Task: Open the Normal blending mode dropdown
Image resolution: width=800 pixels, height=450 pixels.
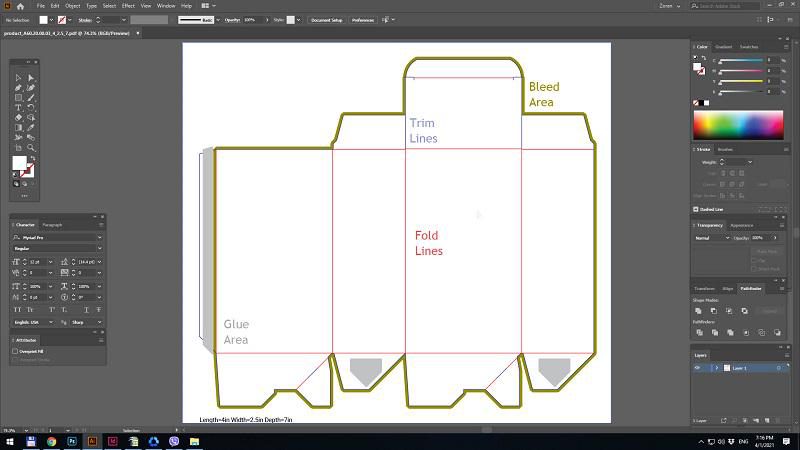Action: 712,238
